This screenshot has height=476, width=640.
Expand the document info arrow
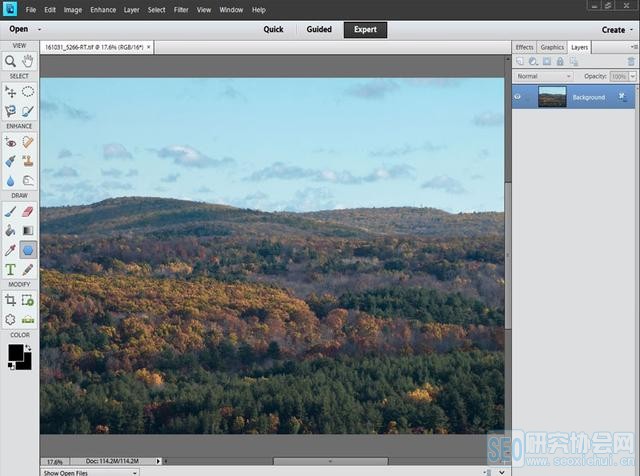(x=158, y=461)
